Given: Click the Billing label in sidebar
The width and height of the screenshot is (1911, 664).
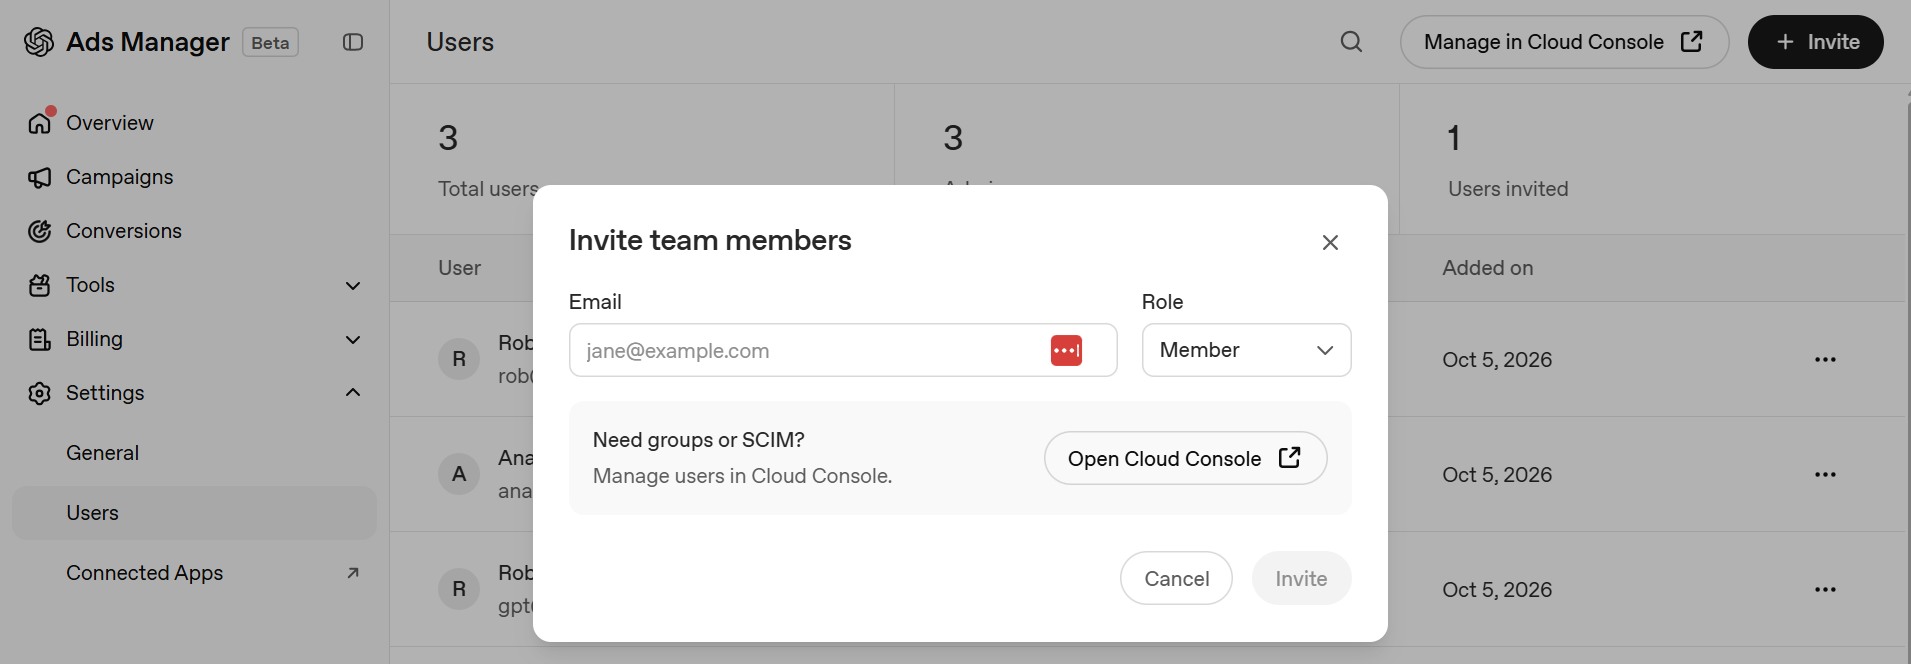Looking at the screenshot, I should pos(94,339).
